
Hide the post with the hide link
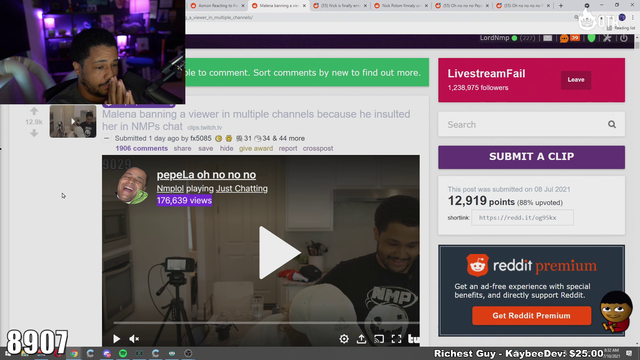coord(227,148)
